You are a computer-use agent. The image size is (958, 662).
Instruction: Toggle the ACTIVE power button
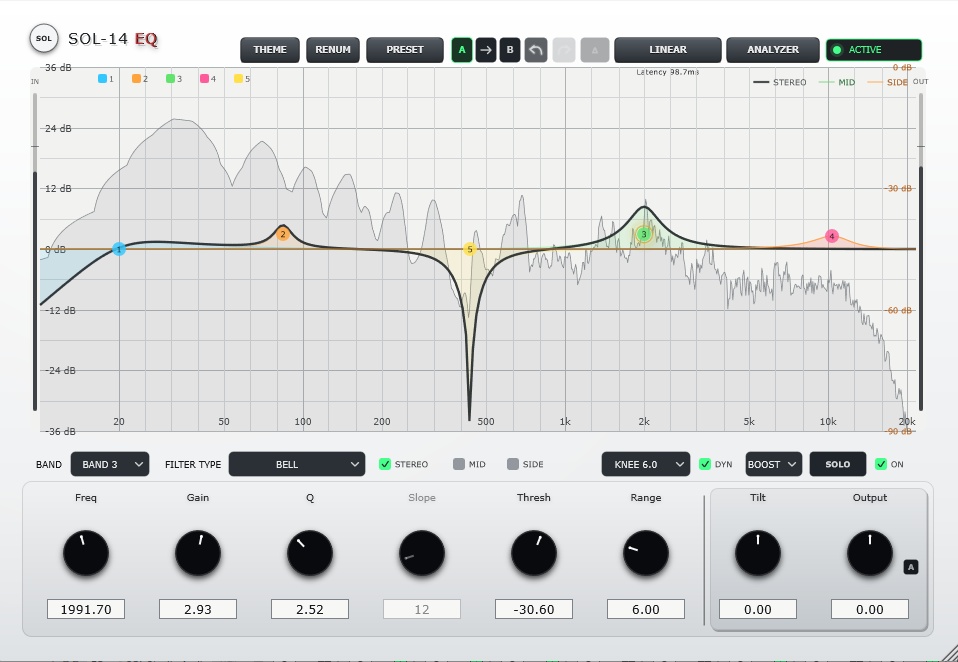874,50
